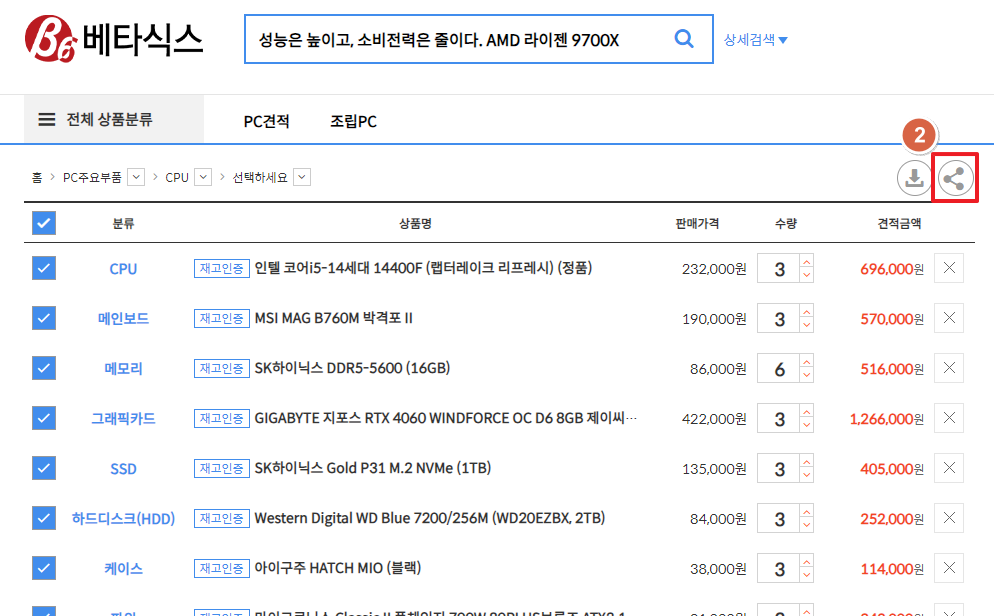Uncheck the SSD row checkbox
994x616 pixels.
click(44, 468)
